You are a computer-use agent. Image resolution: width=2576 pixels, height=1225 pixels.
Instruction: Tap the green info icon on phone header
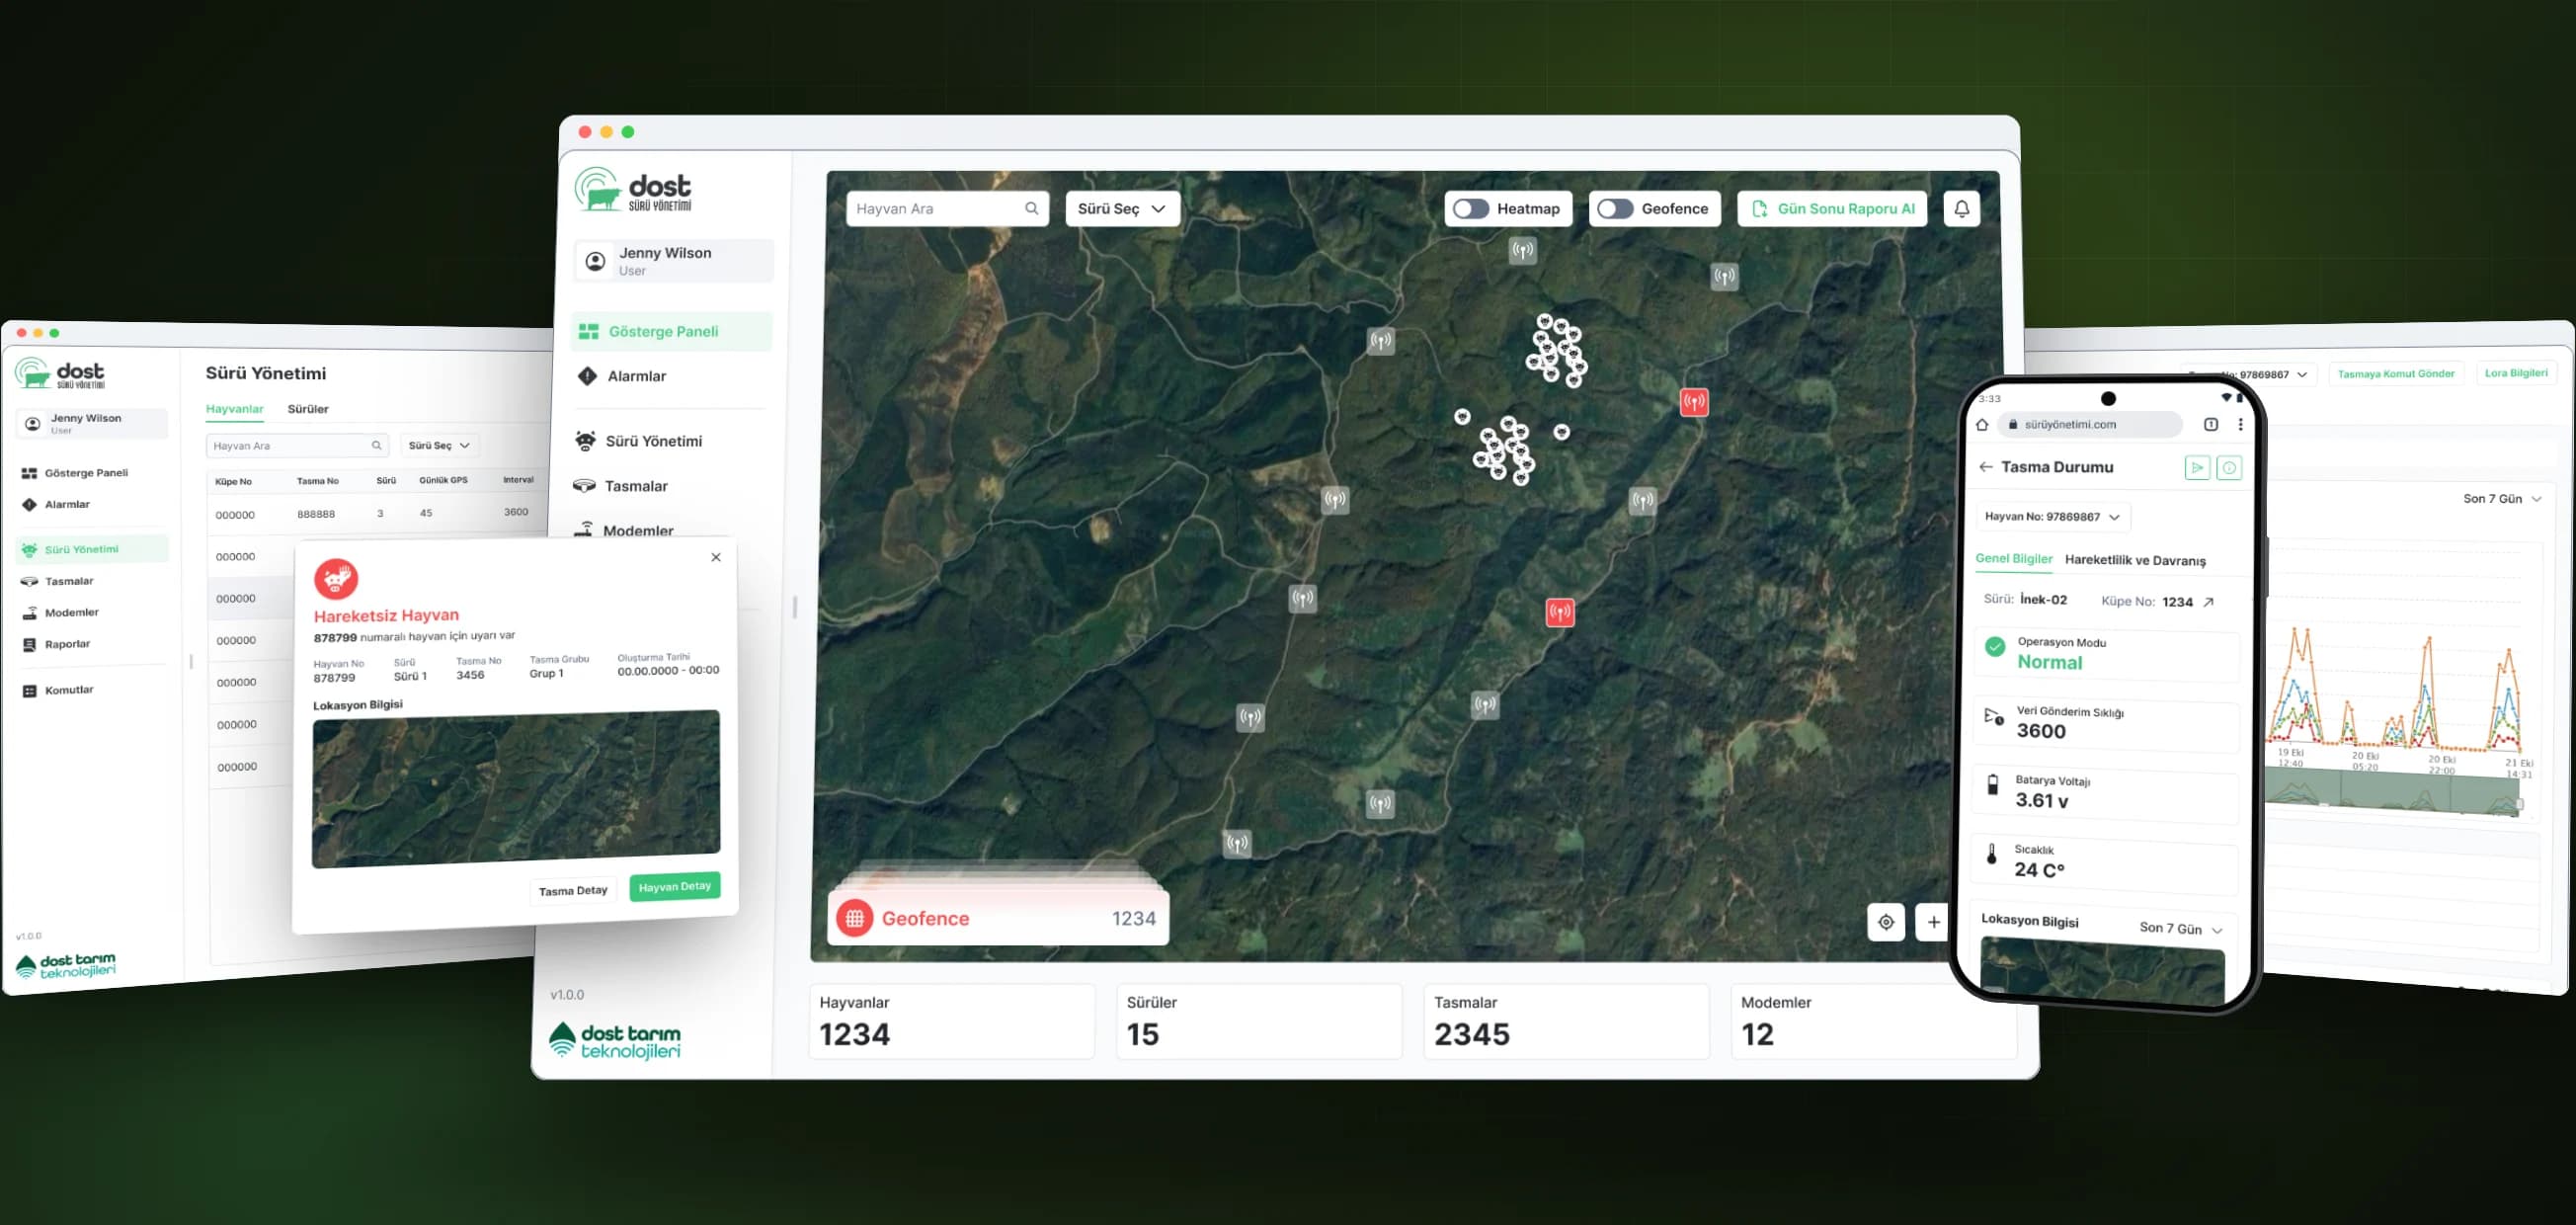[x=2229, y=467]
